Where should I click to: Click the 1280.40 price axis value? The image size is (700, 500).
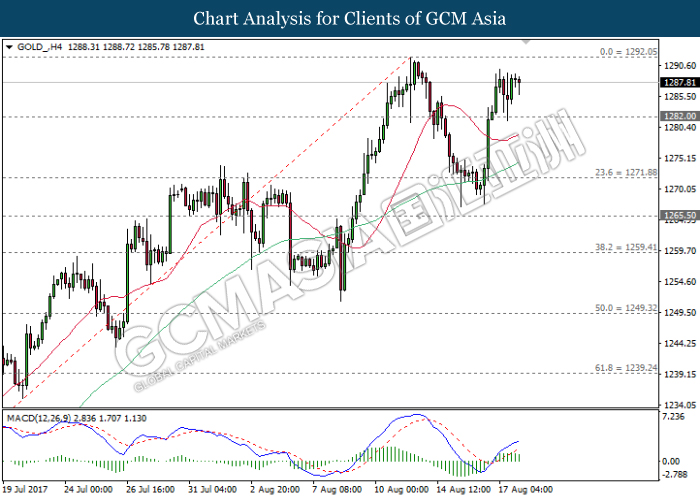680,128
